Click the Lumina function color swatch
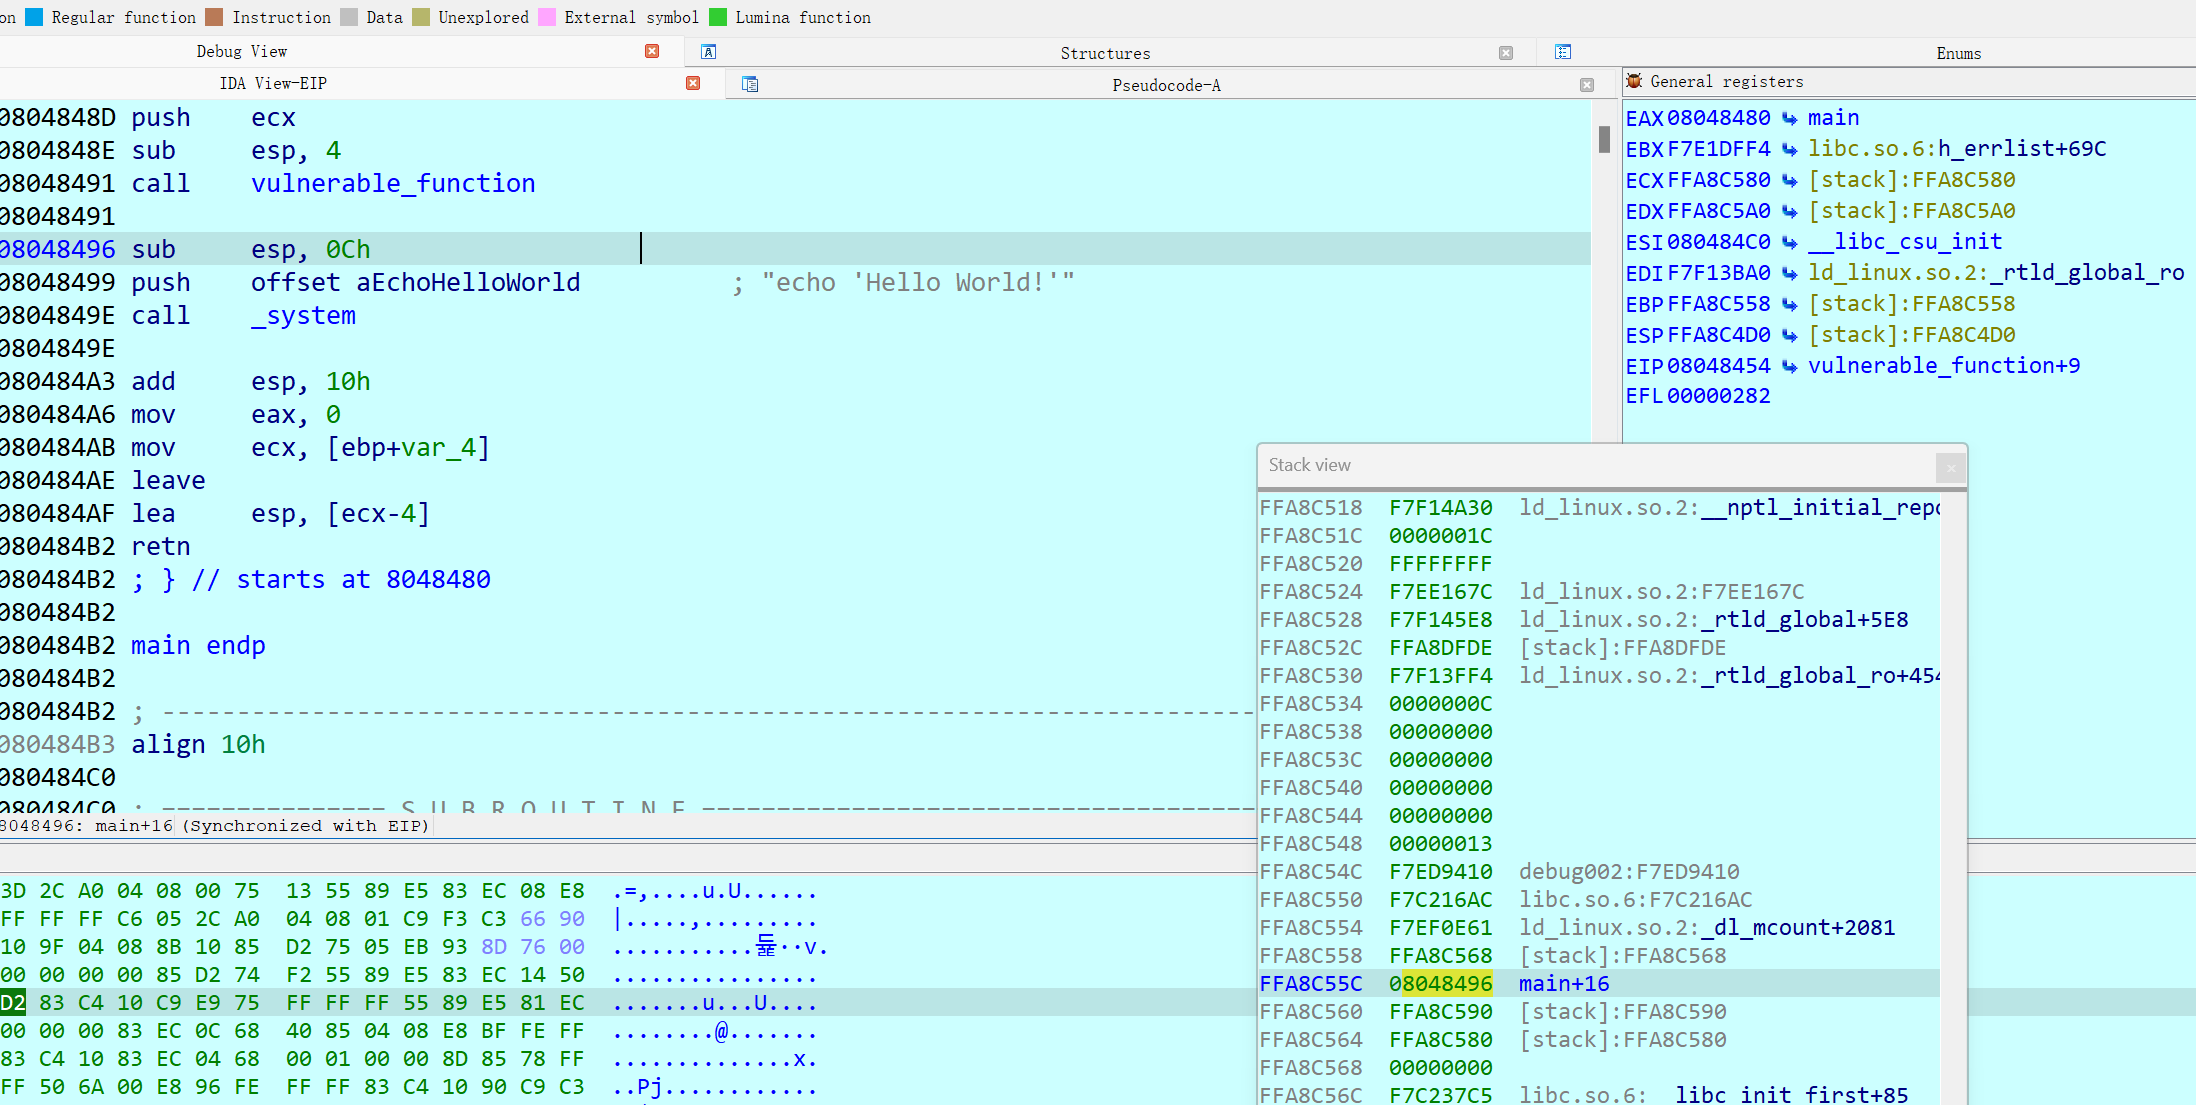 click(x=718, y=17)
